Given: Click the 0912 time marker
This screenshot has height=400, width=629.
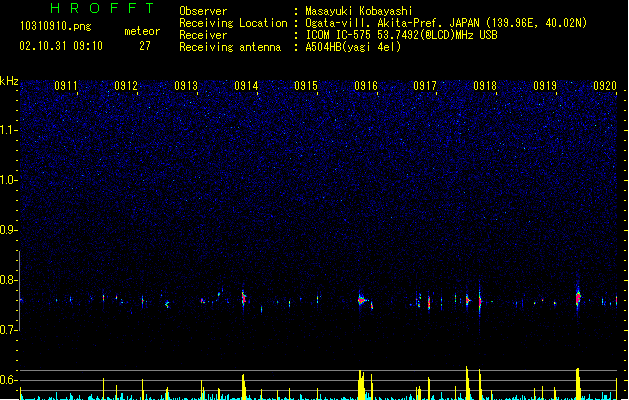Looking at the screenshot, I should click(x=126, y=86).
